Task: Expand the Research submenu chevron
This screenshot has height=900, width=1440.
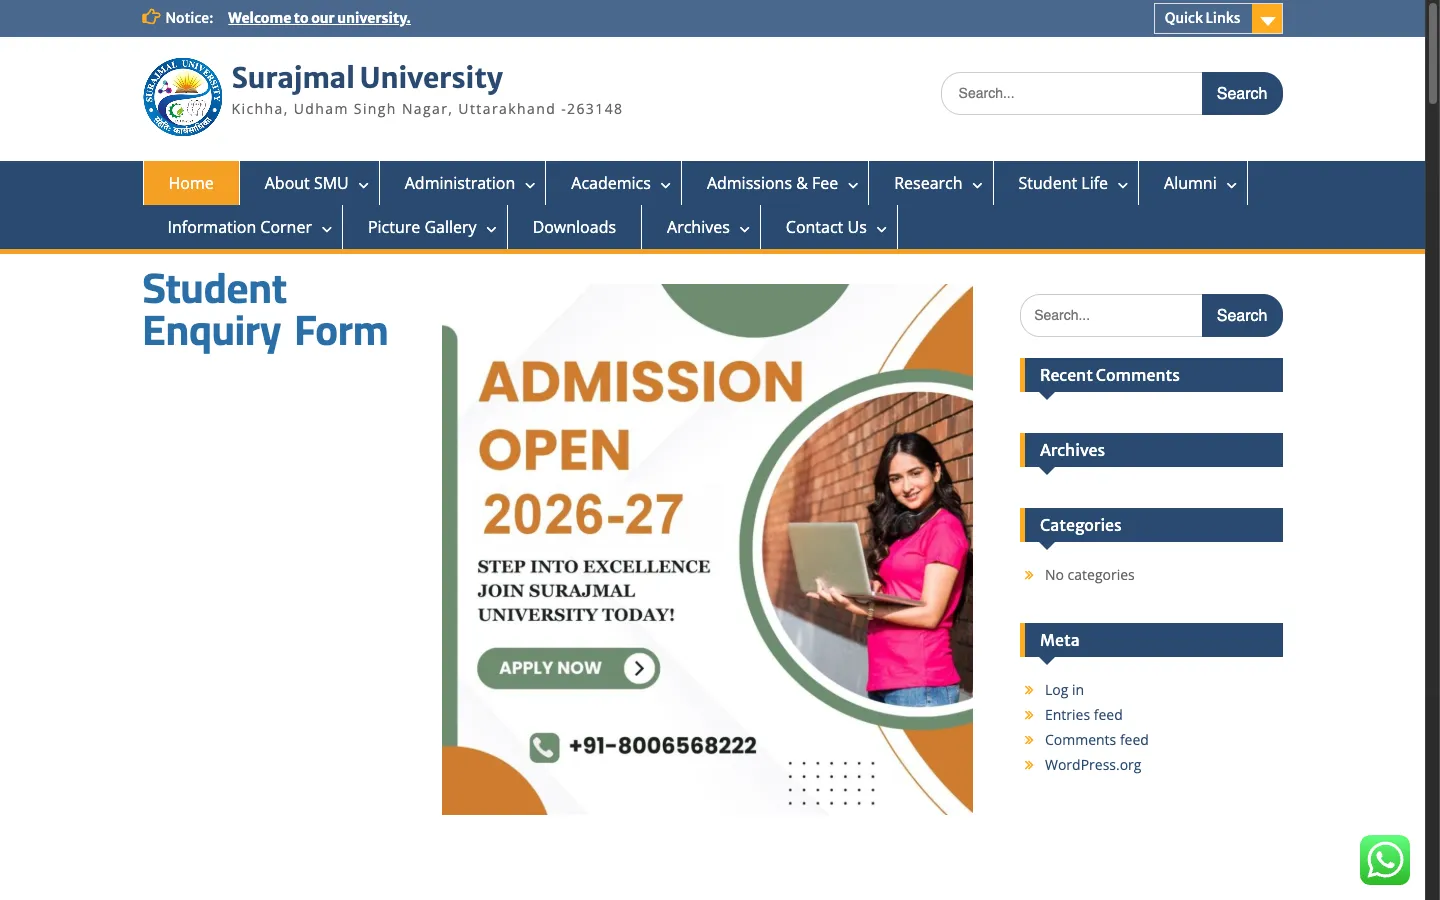Action: [x=977, y=185]
